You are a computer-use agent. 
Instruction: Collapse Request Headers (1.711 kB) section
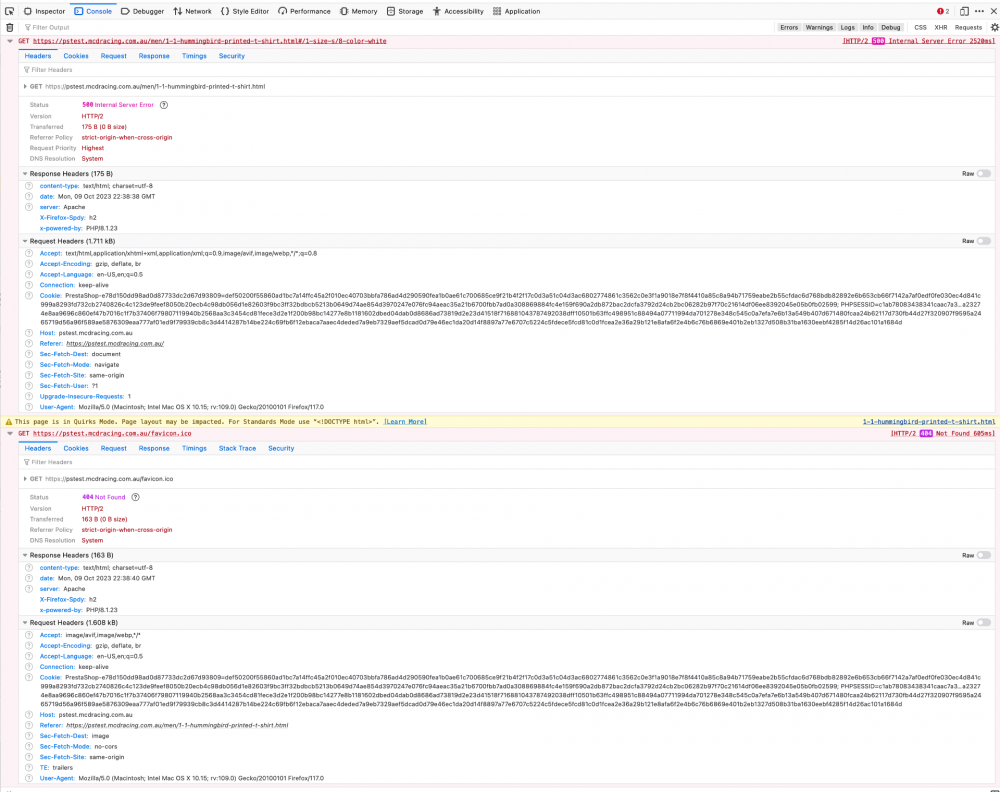(25, 241)
